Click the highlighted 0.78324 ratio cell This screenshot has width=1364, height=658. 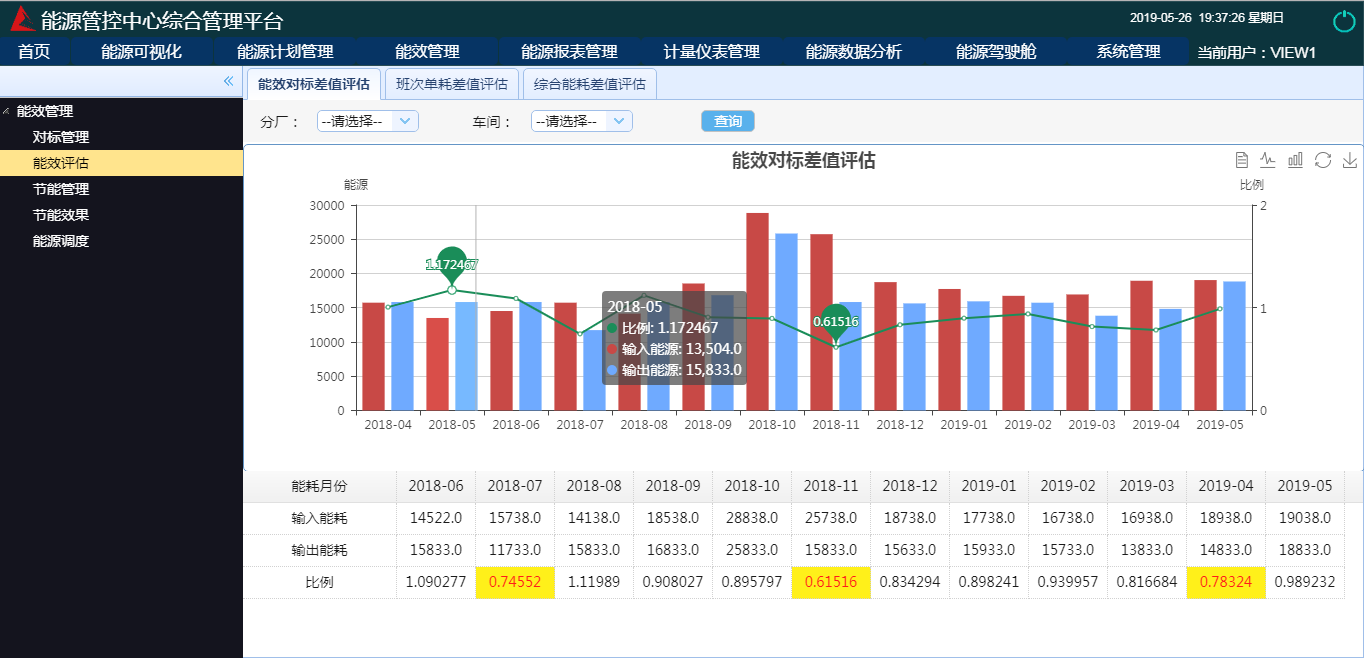[x=1226, y=582]
